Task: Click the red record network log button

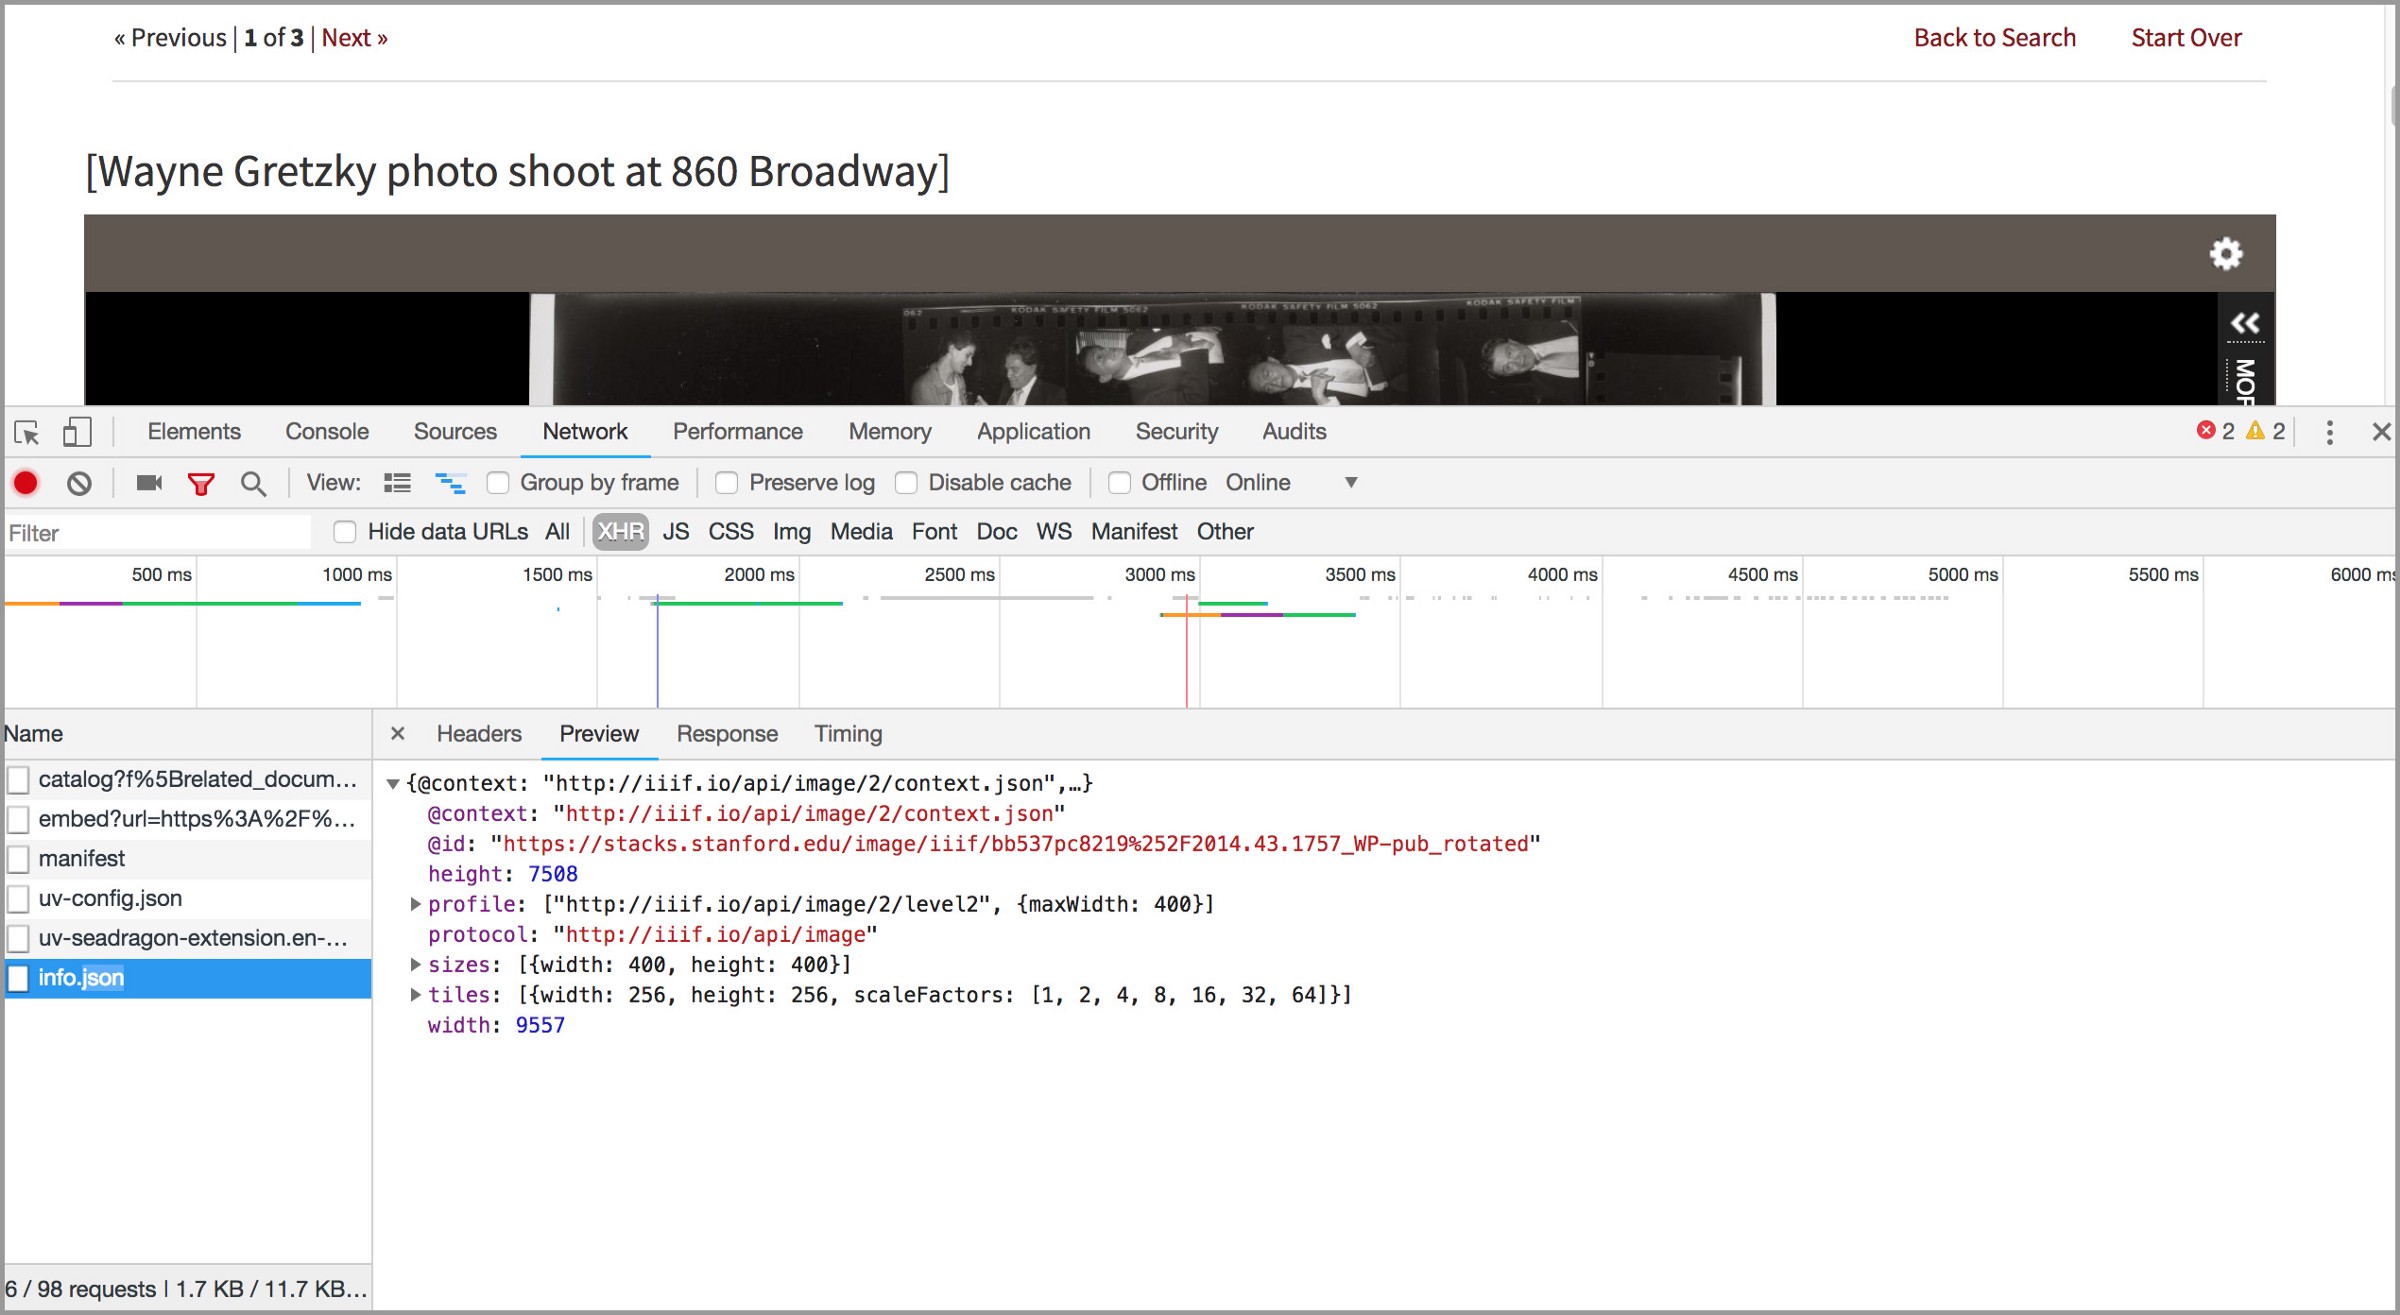Action: [26, 484]
